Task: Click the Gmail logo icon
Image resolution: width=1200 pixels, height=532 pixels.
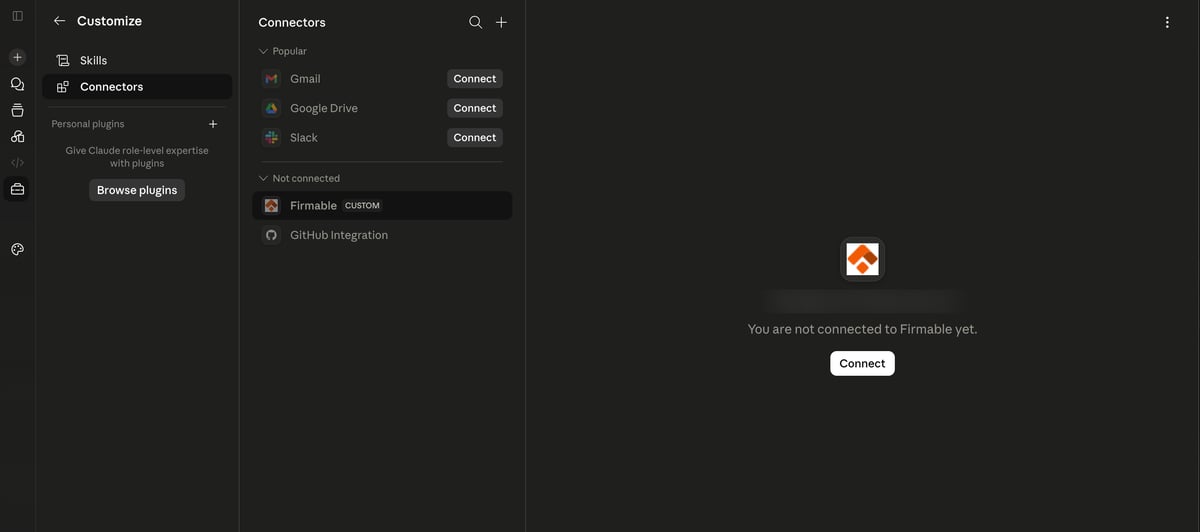Action: pyautogui.click(x=271, y=79)
